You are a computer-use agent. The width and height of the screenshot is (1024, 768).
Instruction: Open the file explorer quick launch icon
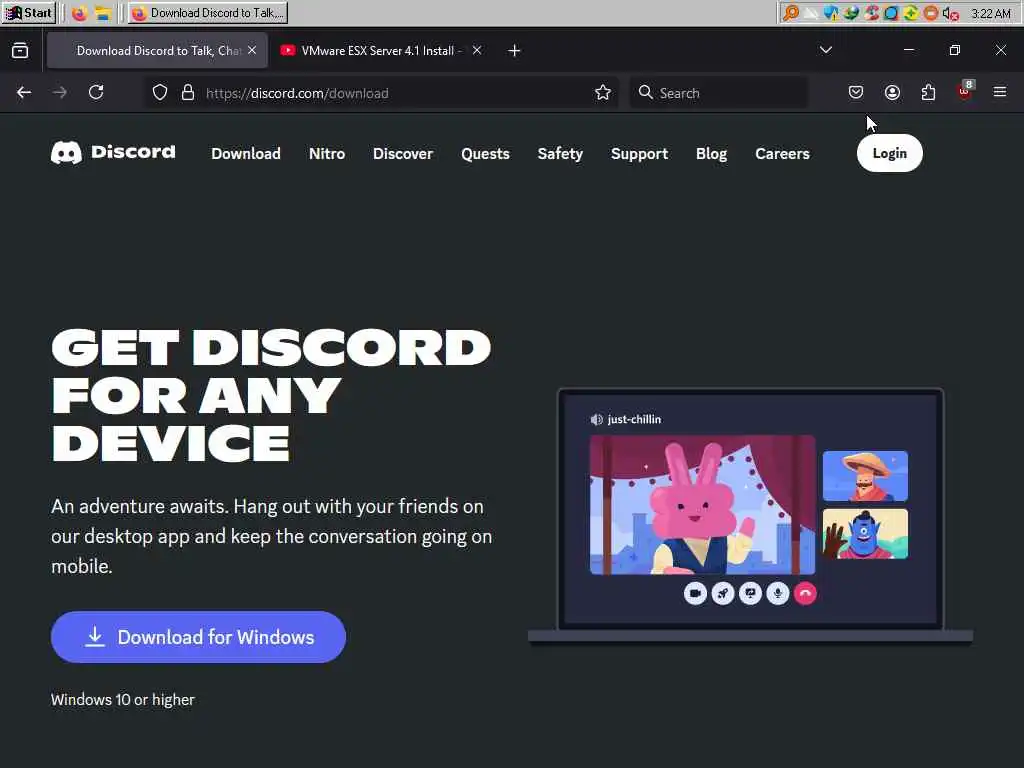point(103,13)
